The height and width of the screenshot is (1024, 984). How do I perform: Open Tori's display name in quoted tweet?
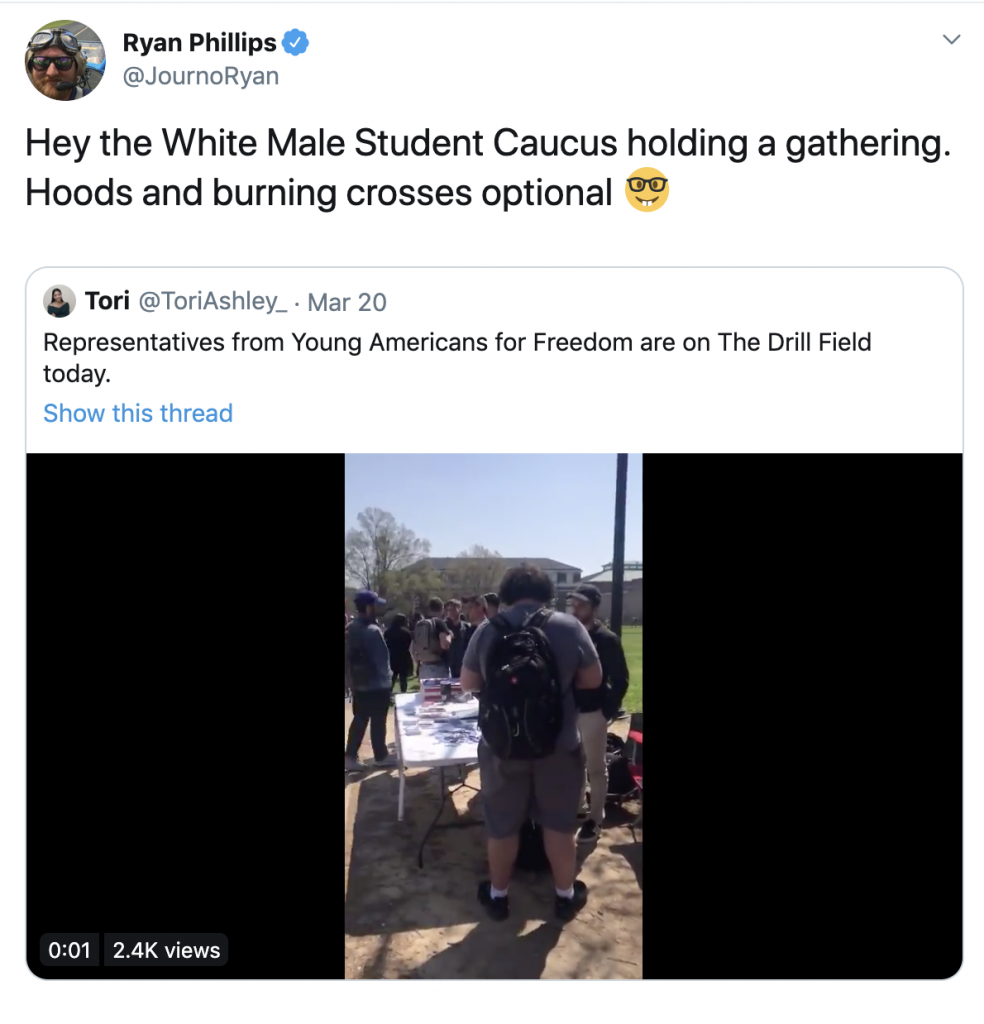coord(107,302)
